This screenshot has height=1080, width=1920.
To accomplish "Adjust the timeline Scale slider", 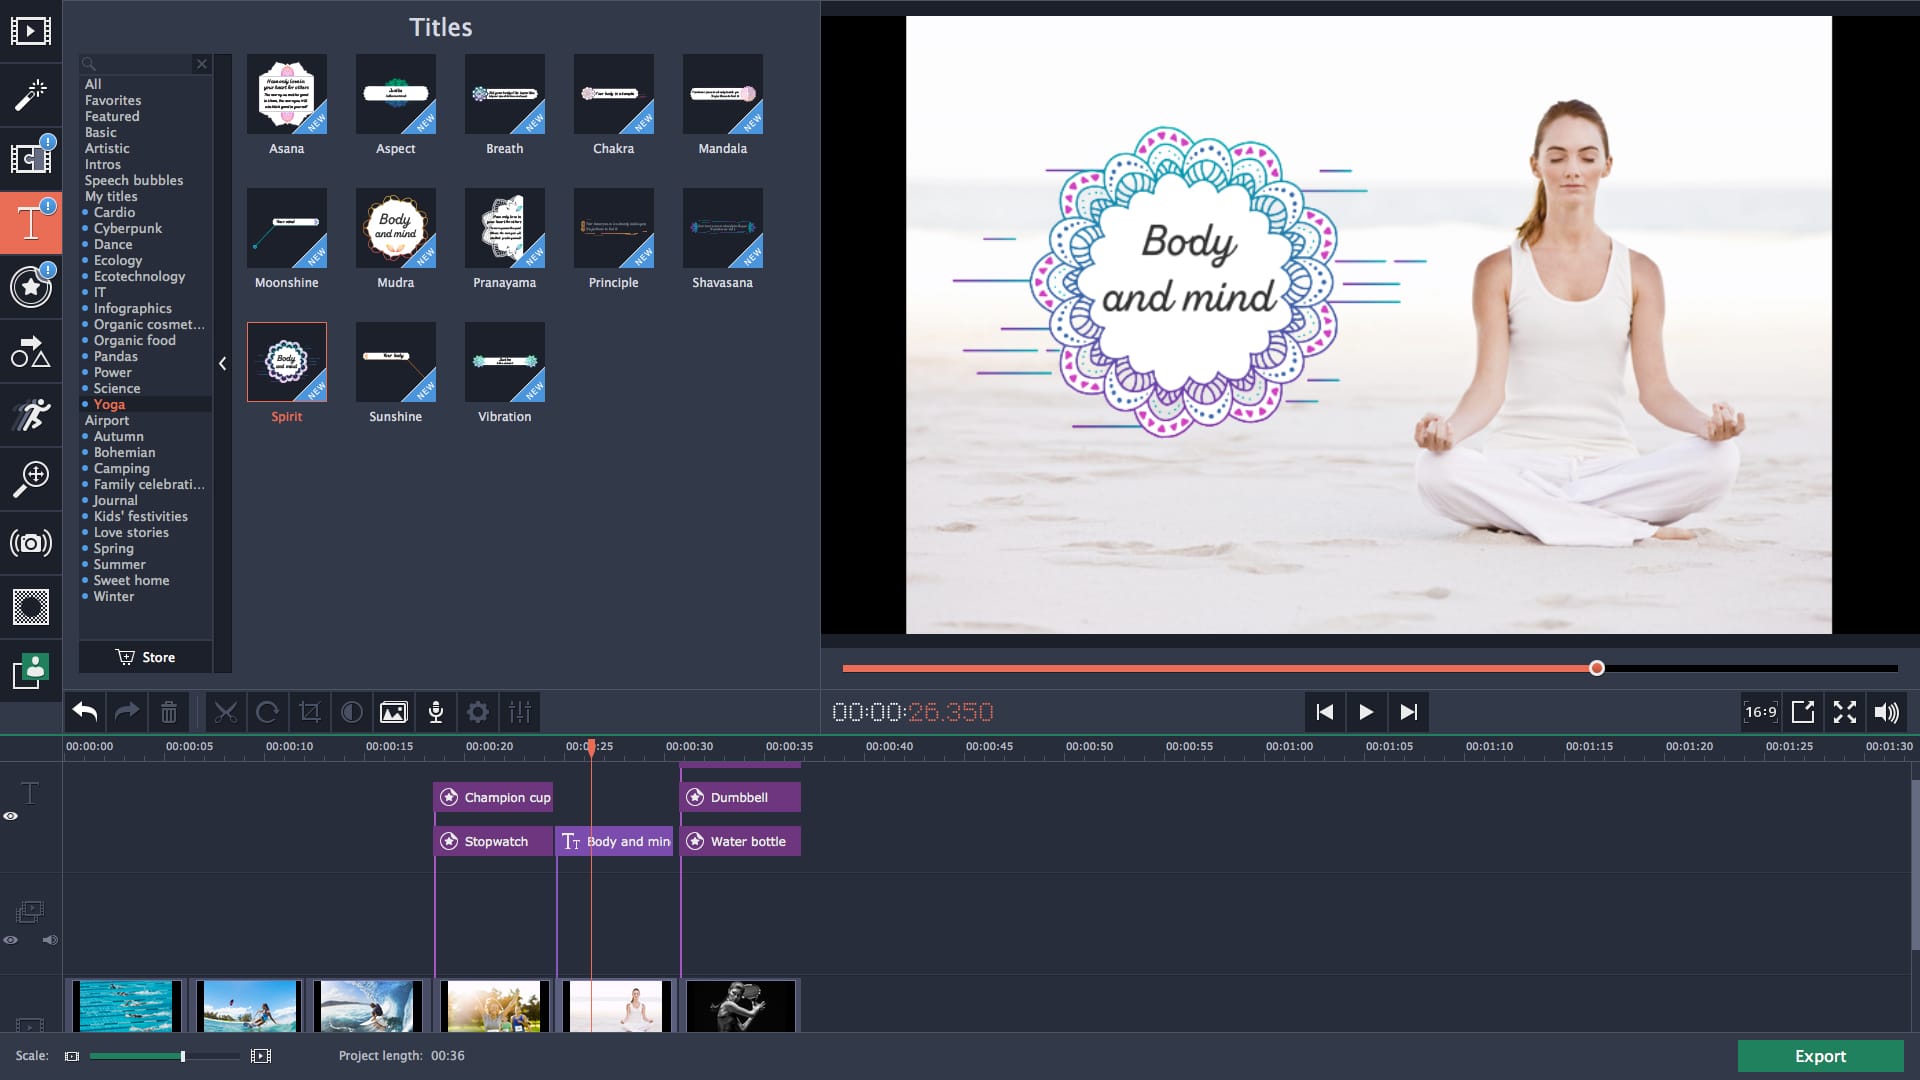I will click(x=181, y=1056).
